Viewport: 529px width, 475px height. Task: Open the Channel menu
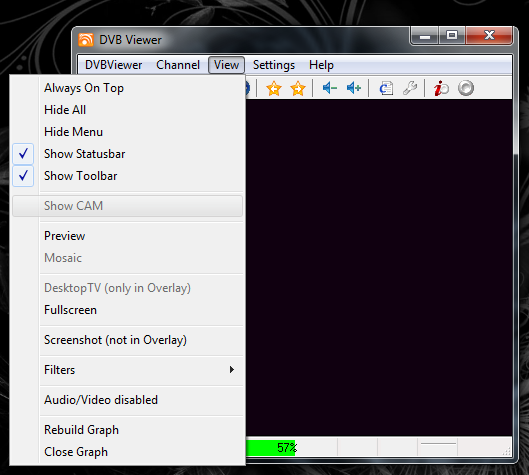coord(178,65)
